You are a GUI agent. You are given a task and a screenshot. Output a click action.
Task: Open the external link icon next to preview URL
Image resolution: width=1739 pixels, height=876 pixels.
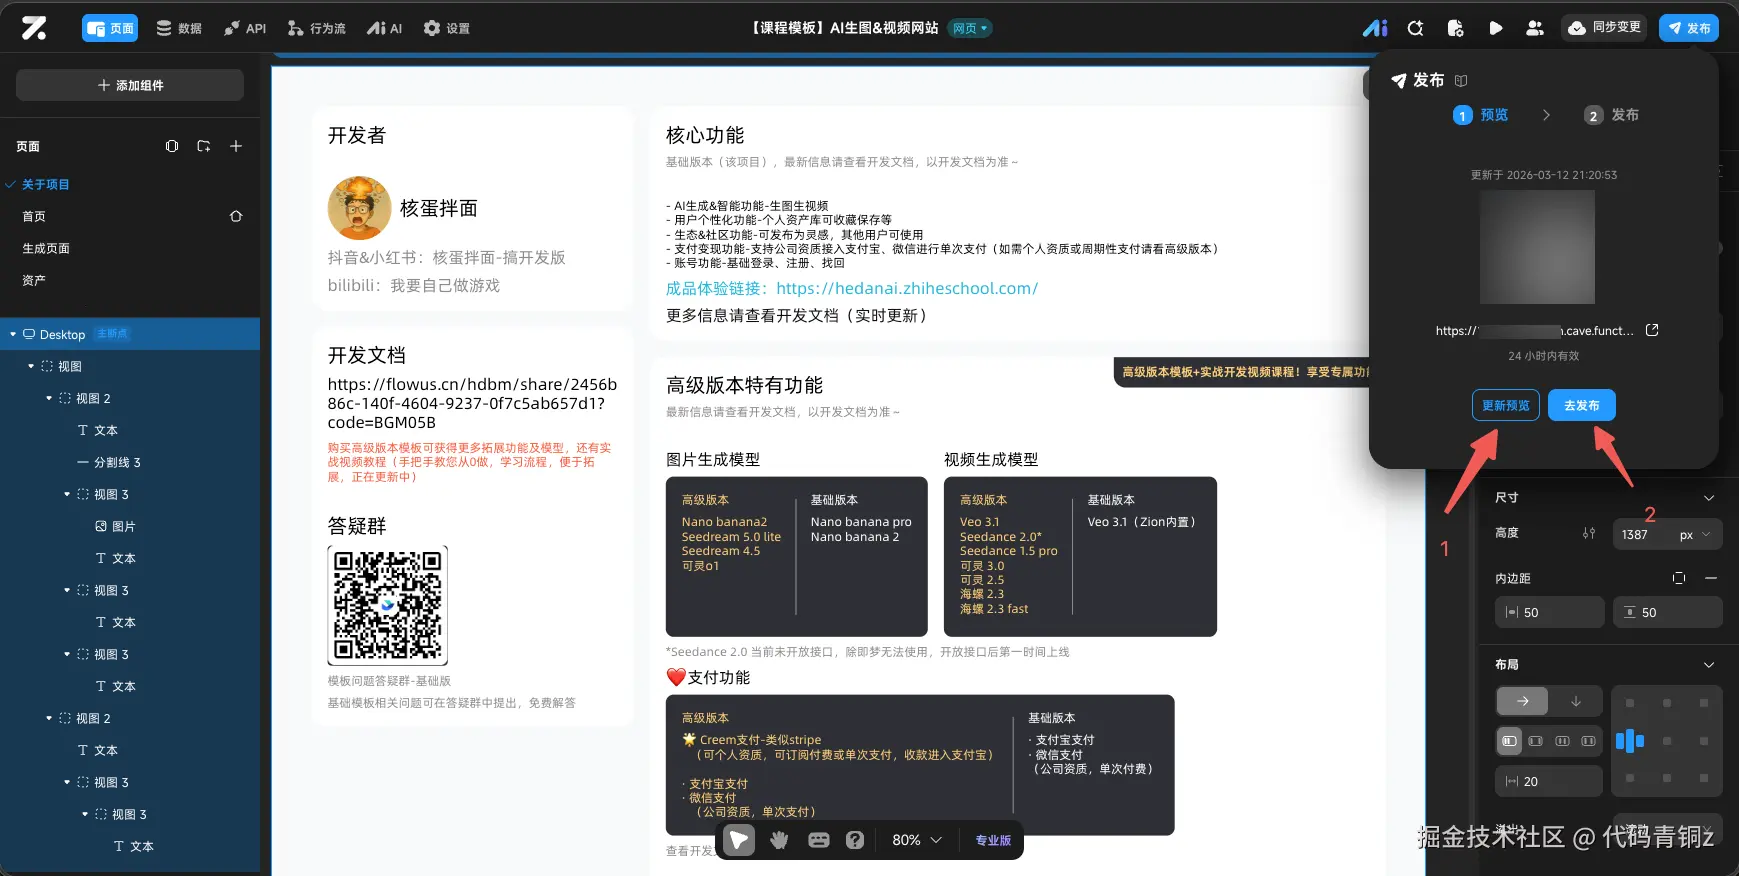(x=1652, y=330)
